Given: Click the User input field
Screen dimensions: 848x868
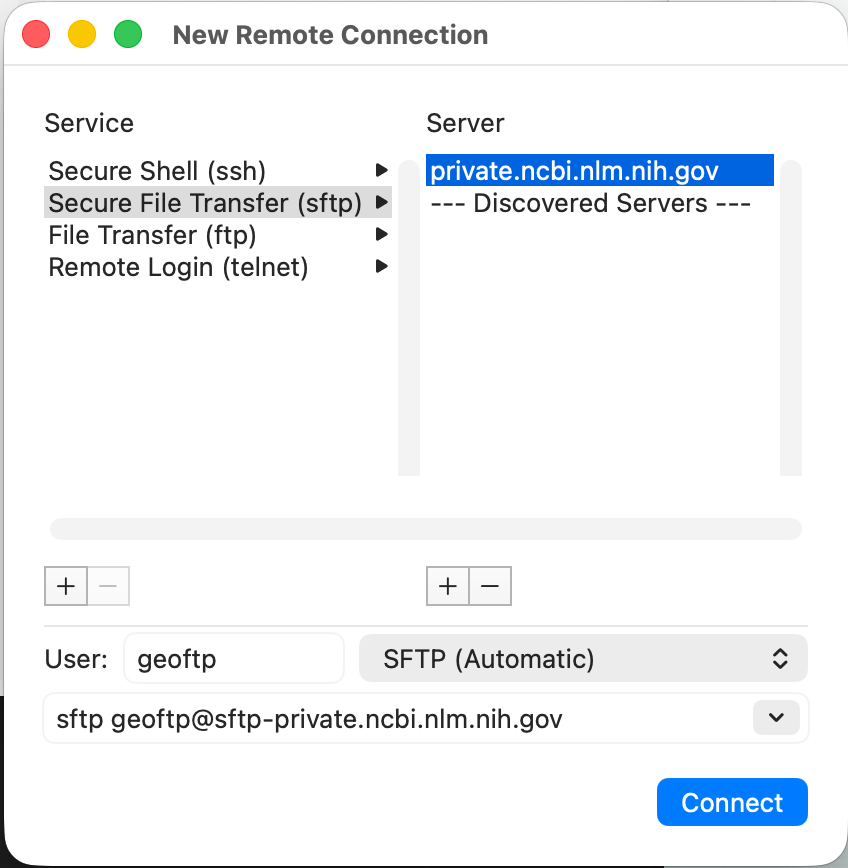Looking at the screenshot, I should click(x=233, y=659).
